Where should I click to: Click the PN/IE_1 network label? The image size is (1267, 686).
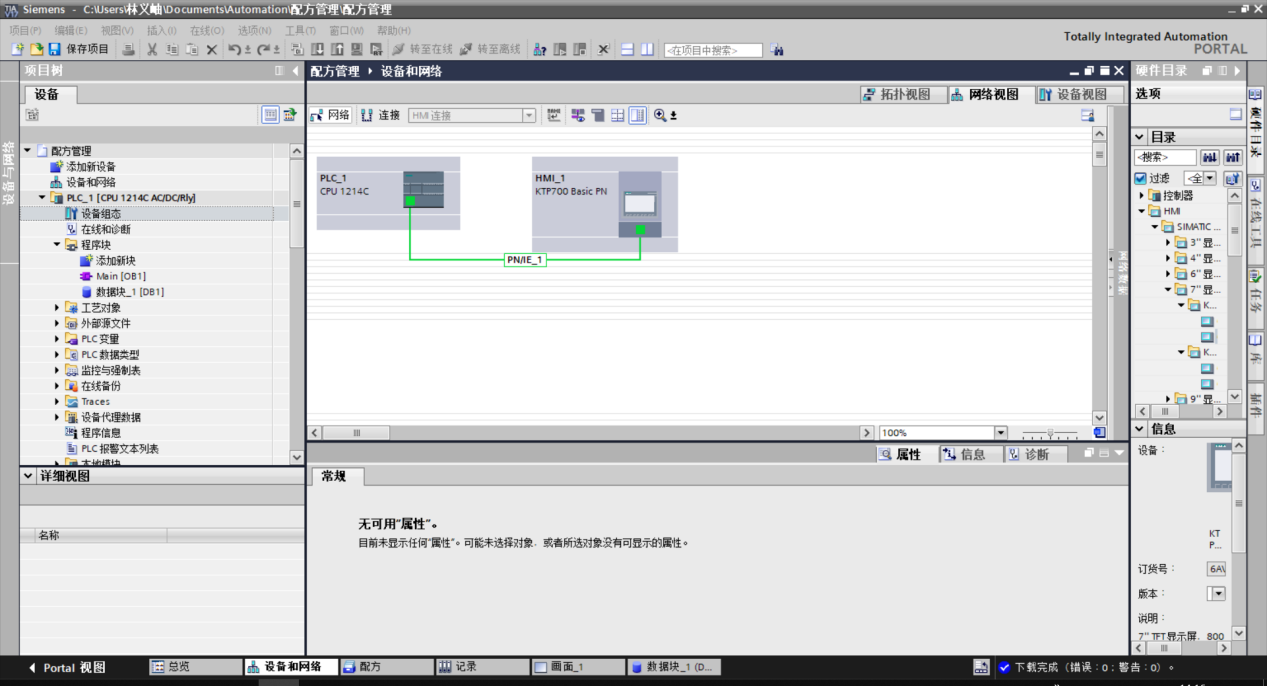tap(525, 259)
